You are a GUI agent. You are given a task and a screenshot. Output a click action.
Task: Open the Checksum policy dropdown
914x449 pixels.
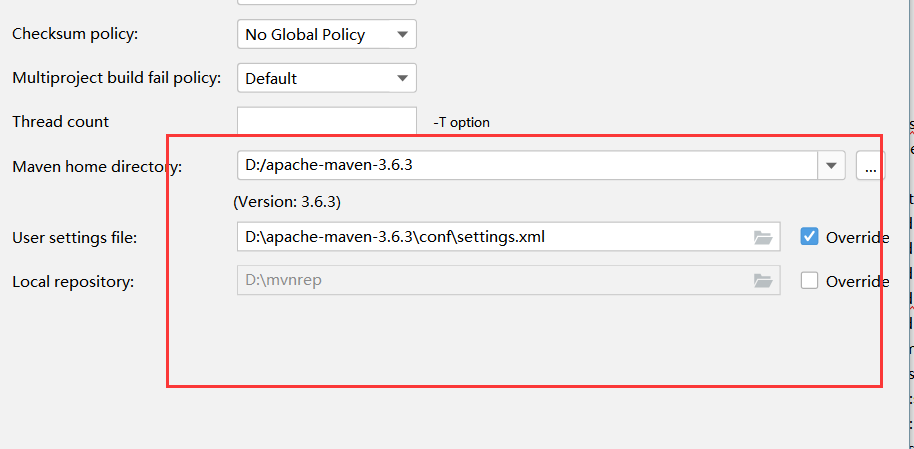coord(326,34)
